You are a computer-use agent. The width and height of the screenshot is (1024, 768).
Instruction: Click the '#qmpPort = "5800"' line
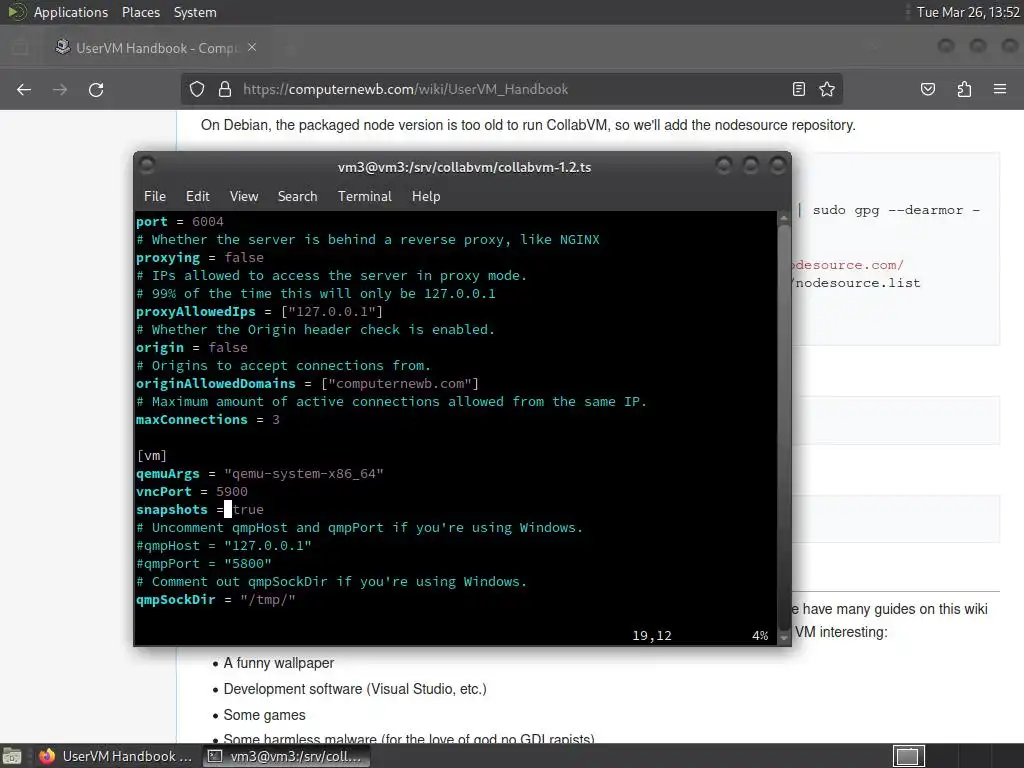[204, 564]
